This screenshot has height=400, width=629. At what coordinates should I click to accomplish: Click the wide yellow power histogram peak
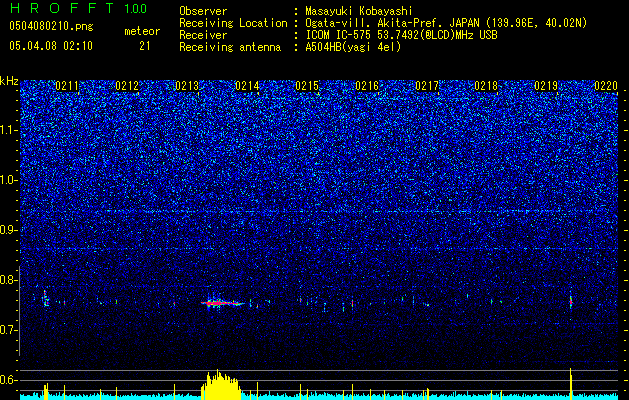[221, 385]
